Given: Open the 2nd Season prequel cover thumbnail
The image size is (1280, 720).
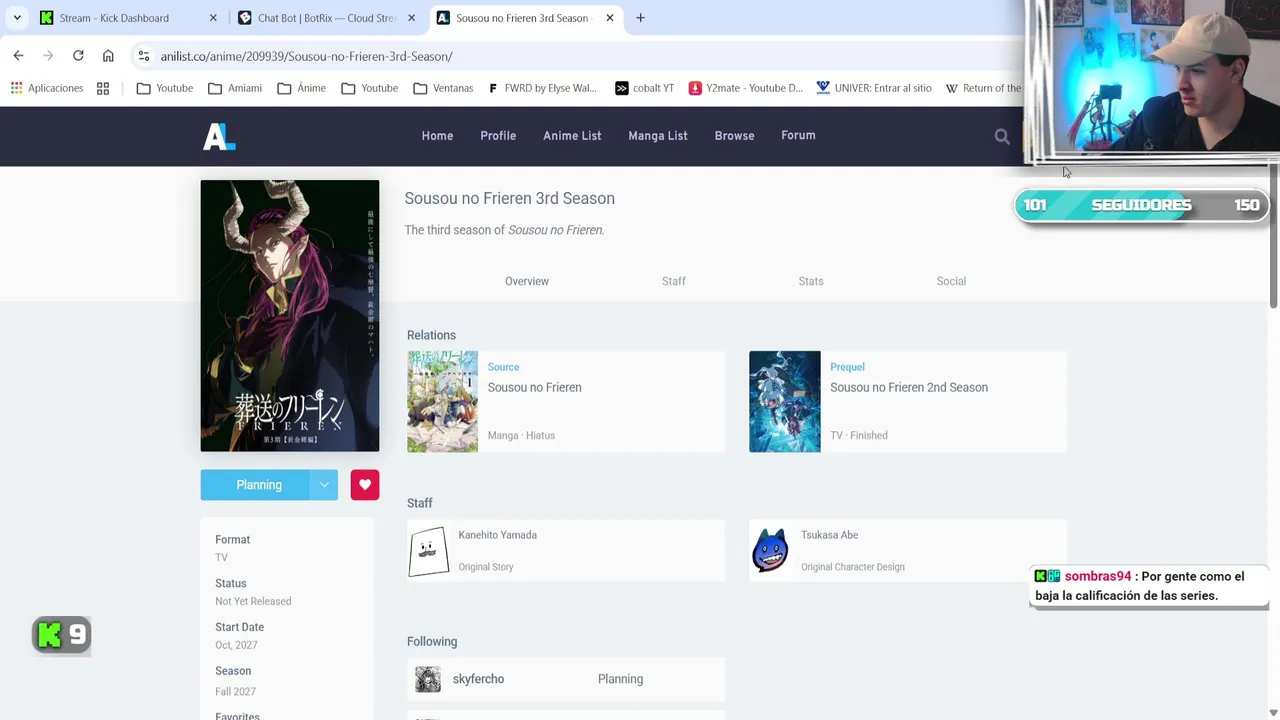Looking at the screenshot, I should coord(785,401).
